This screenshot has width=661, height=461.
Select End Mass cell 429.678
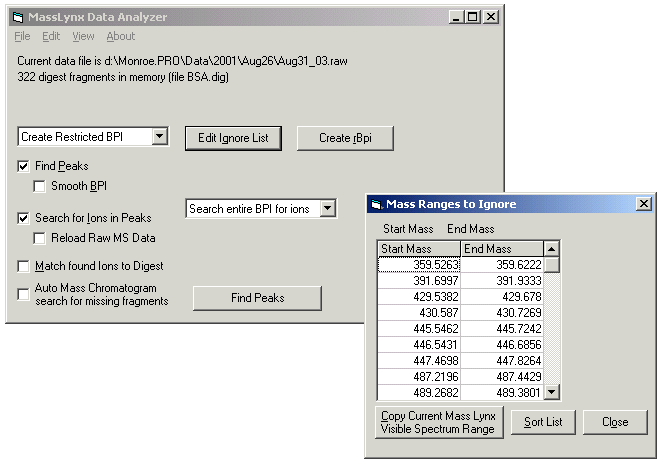point(502,297)
